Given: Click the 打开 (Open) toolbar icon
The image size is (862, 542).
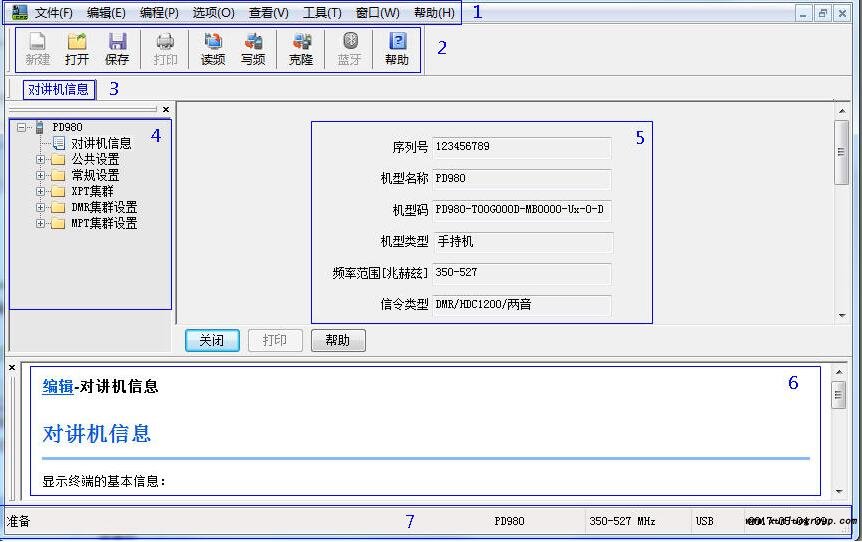Looking at the screenshot, I should point(77,49).
